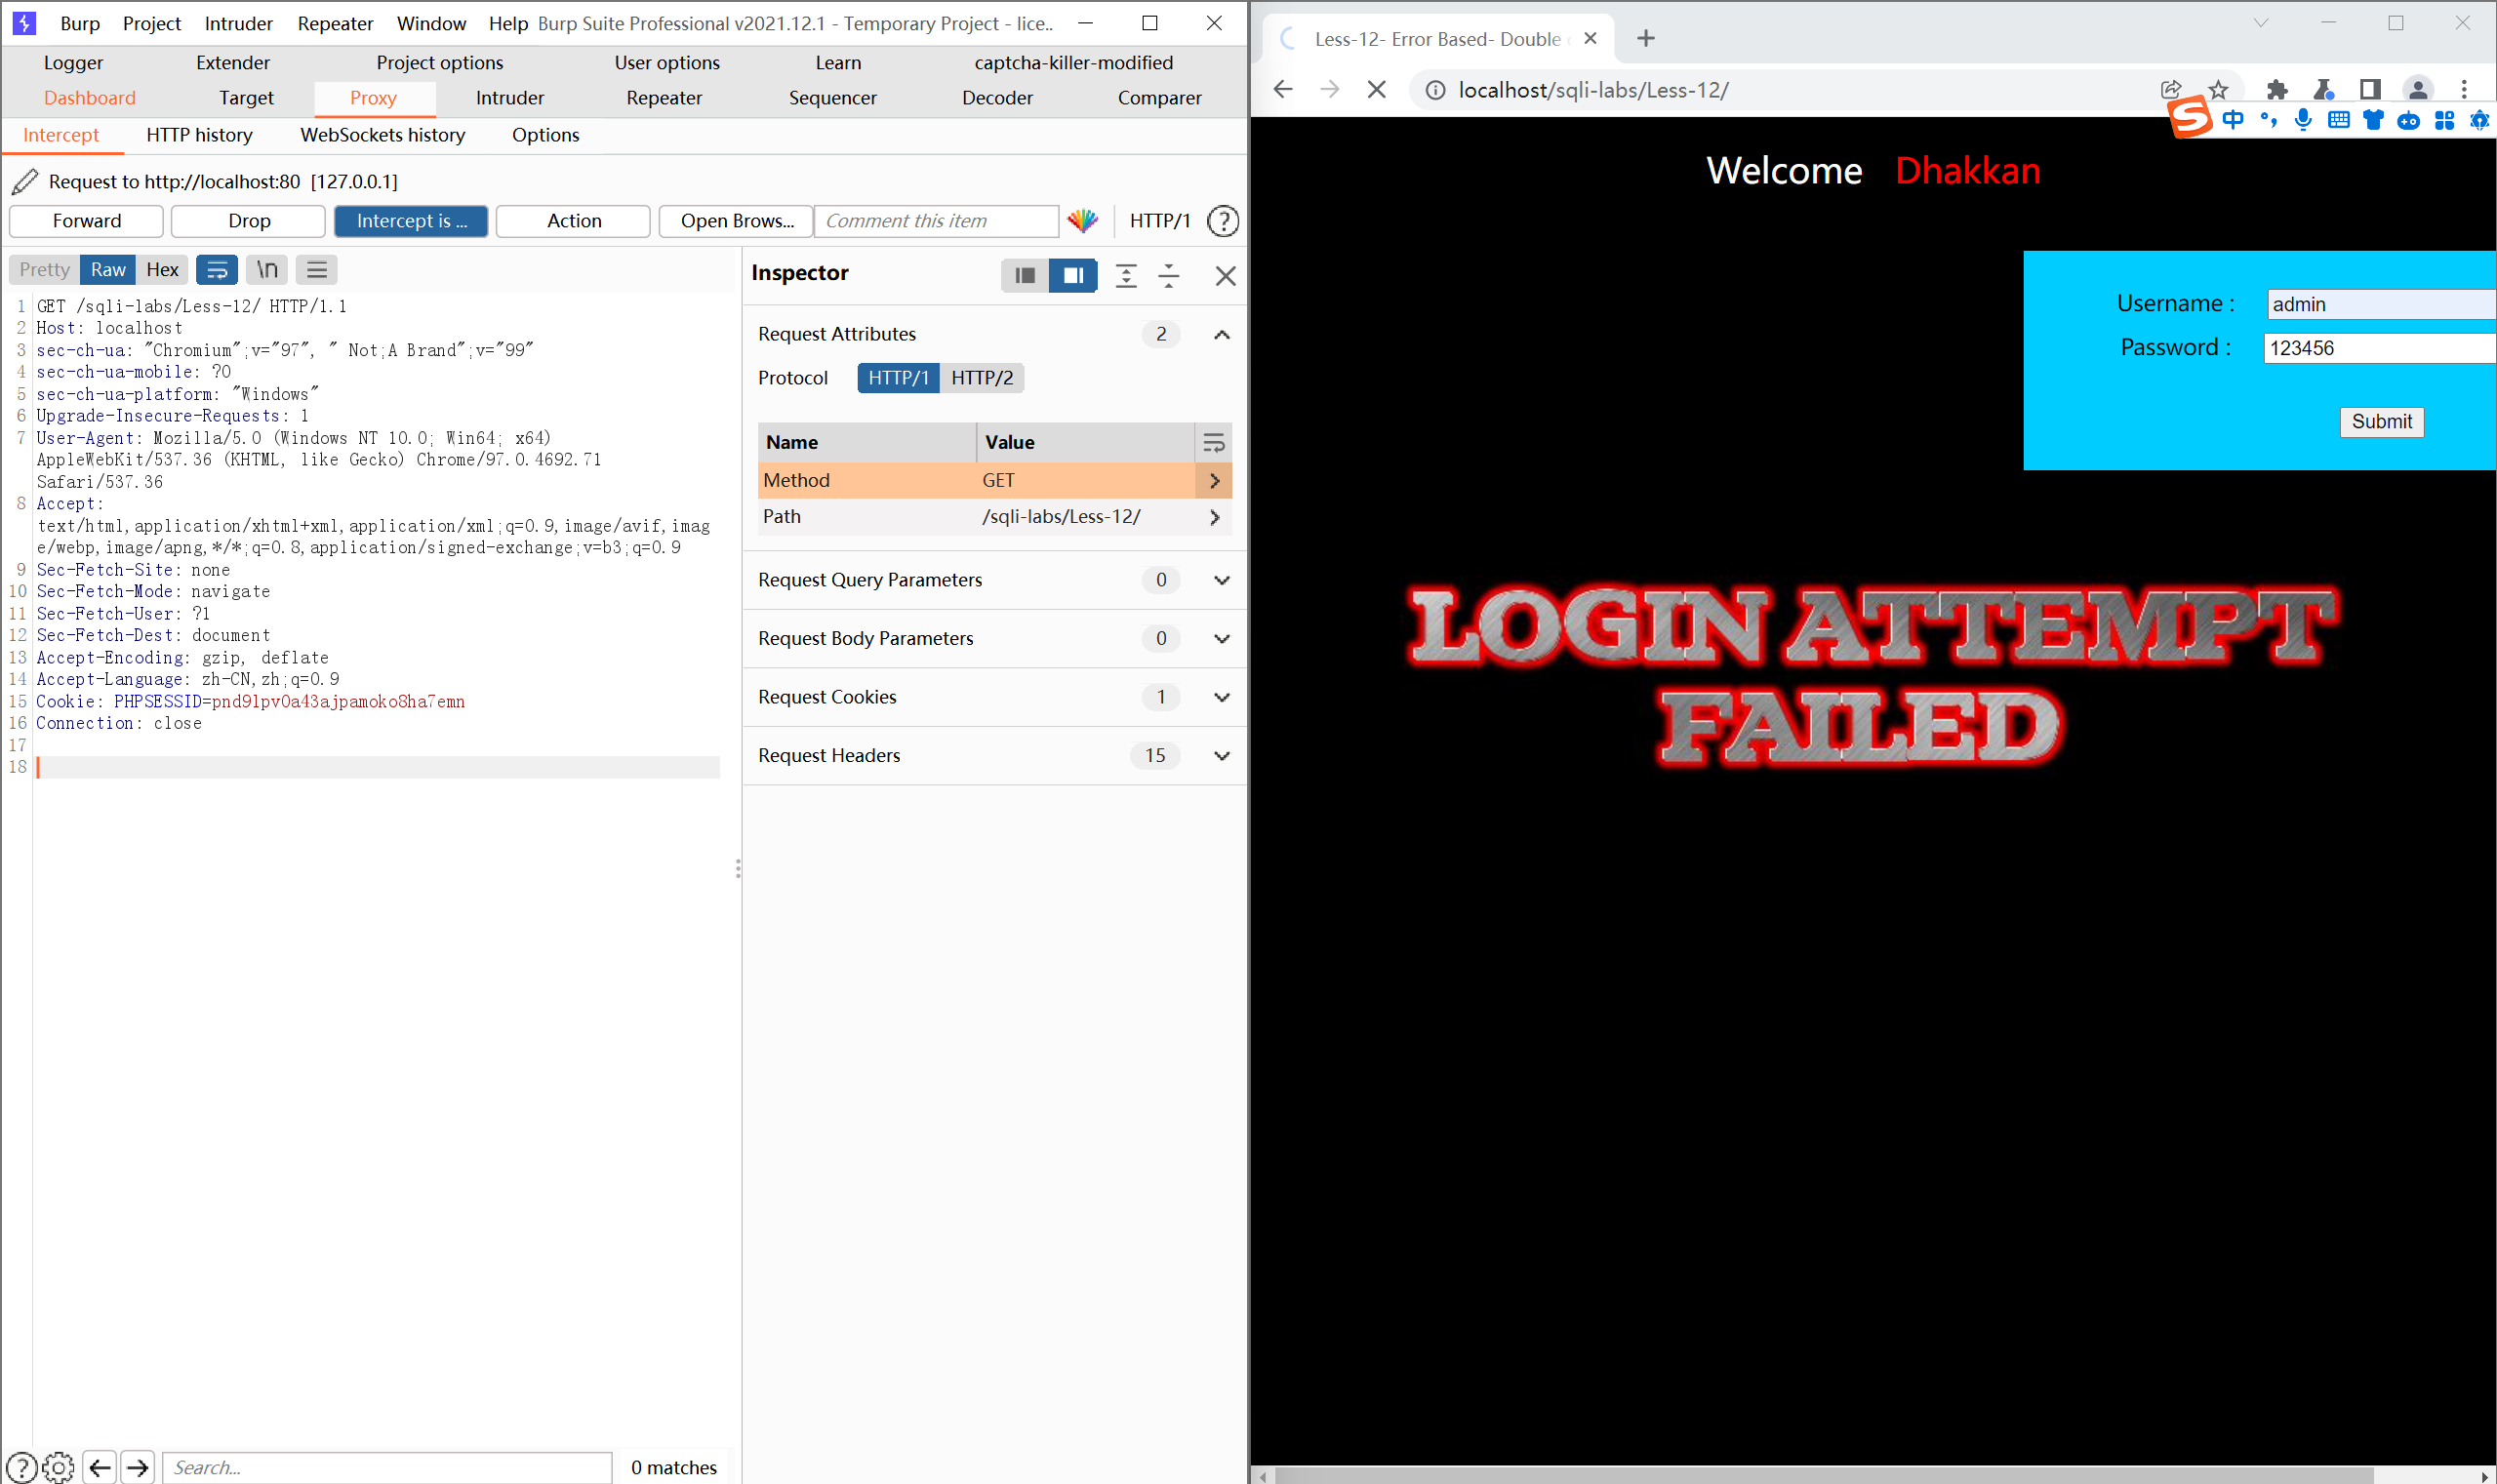
Task: Open the Chrome profile avatar
Action: coord(2418,90)
